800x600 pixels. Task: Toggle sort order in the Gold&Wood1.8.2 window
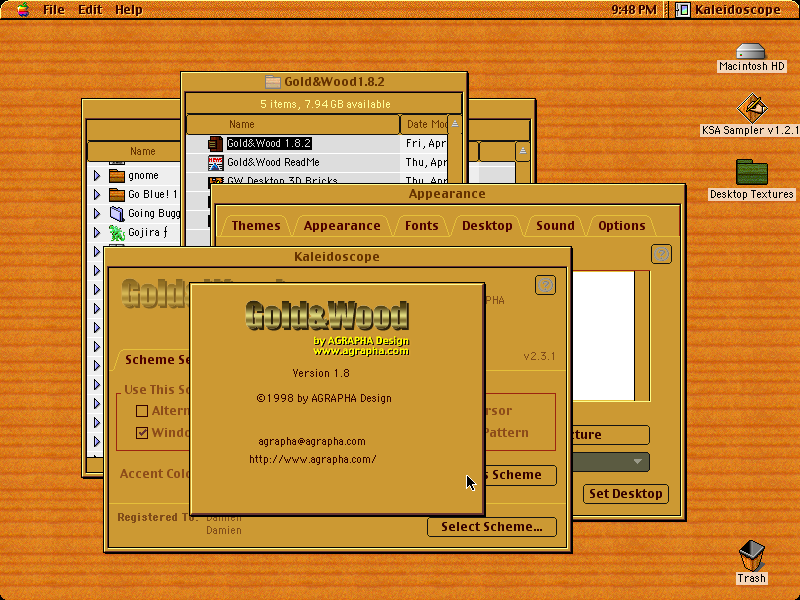(455, 124)
